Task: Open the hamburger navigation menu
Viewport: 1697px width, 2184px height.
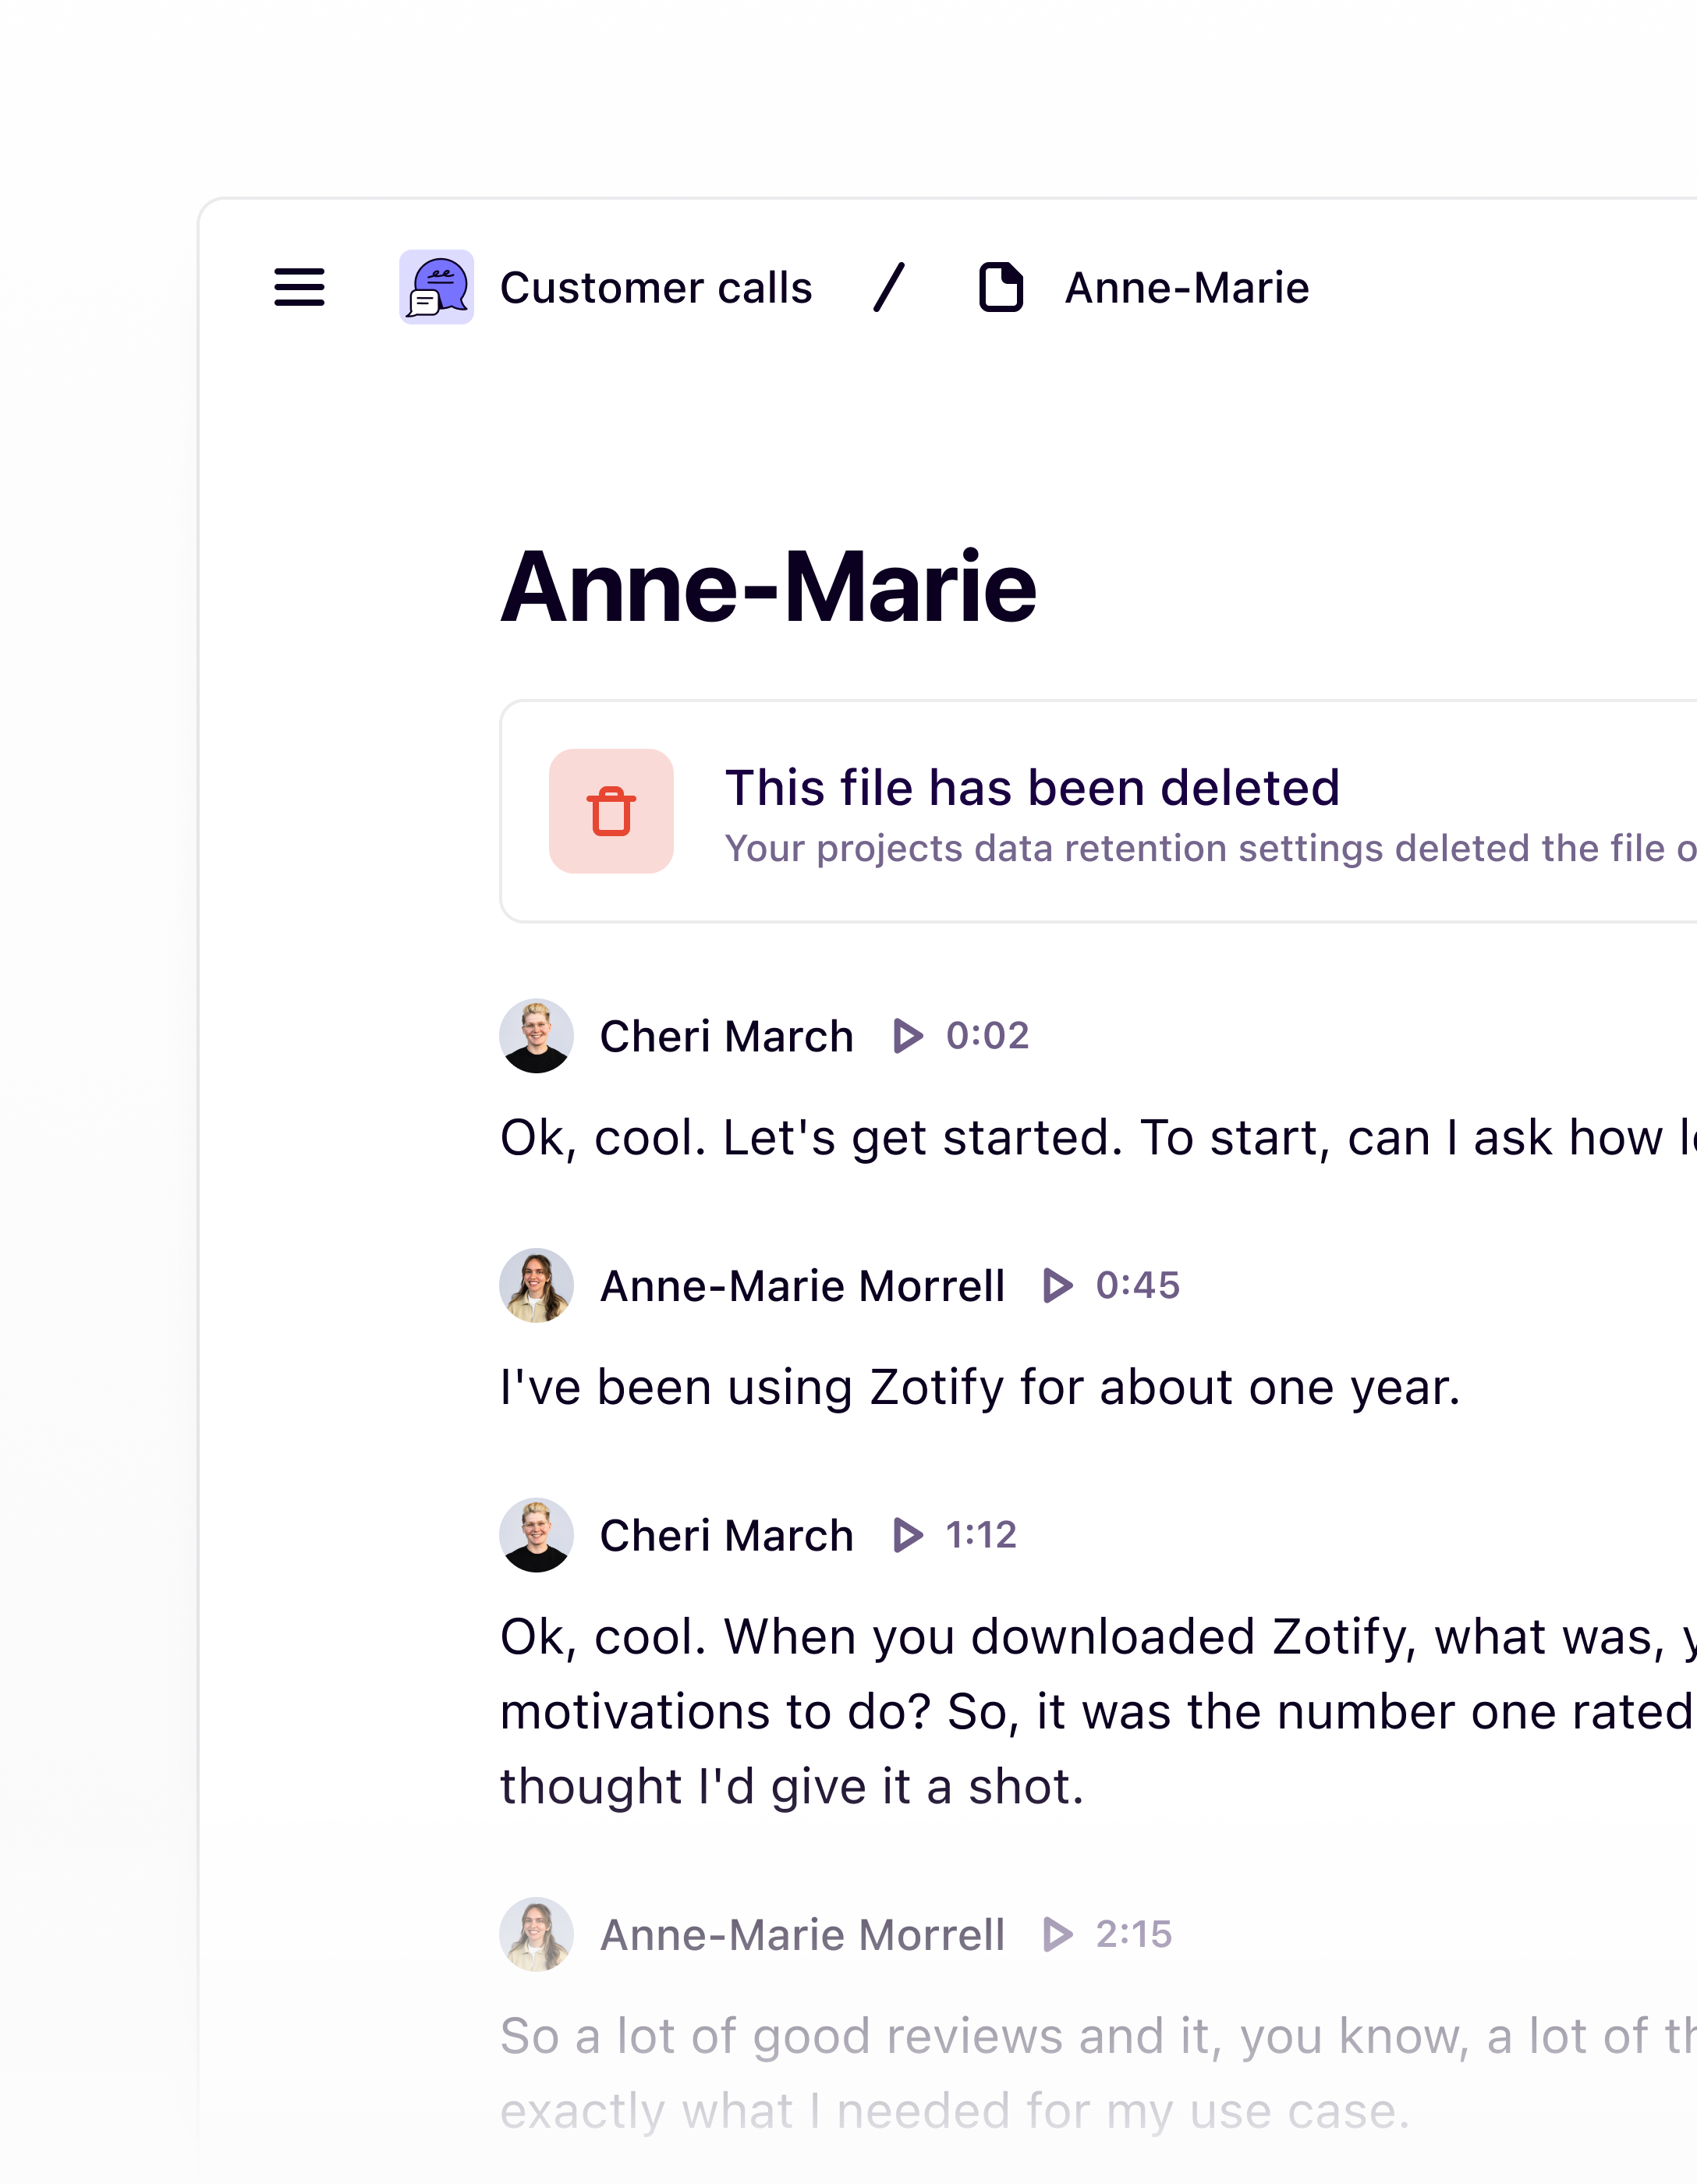Action: coord(298,288)
